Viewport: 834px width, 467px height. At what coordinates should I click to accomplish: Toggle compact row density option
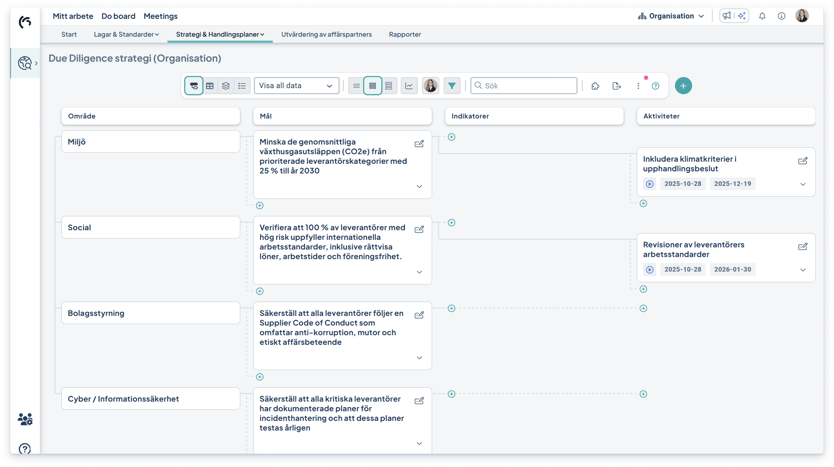[x=356, y=86]
